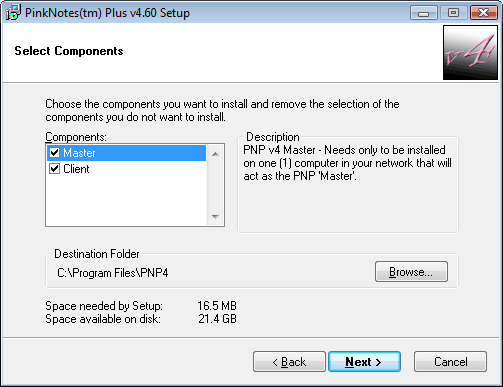Image resolution: width=503 pixels, height=387 pixels.
Task: Select the Client list item label
Action: point(76,169)
